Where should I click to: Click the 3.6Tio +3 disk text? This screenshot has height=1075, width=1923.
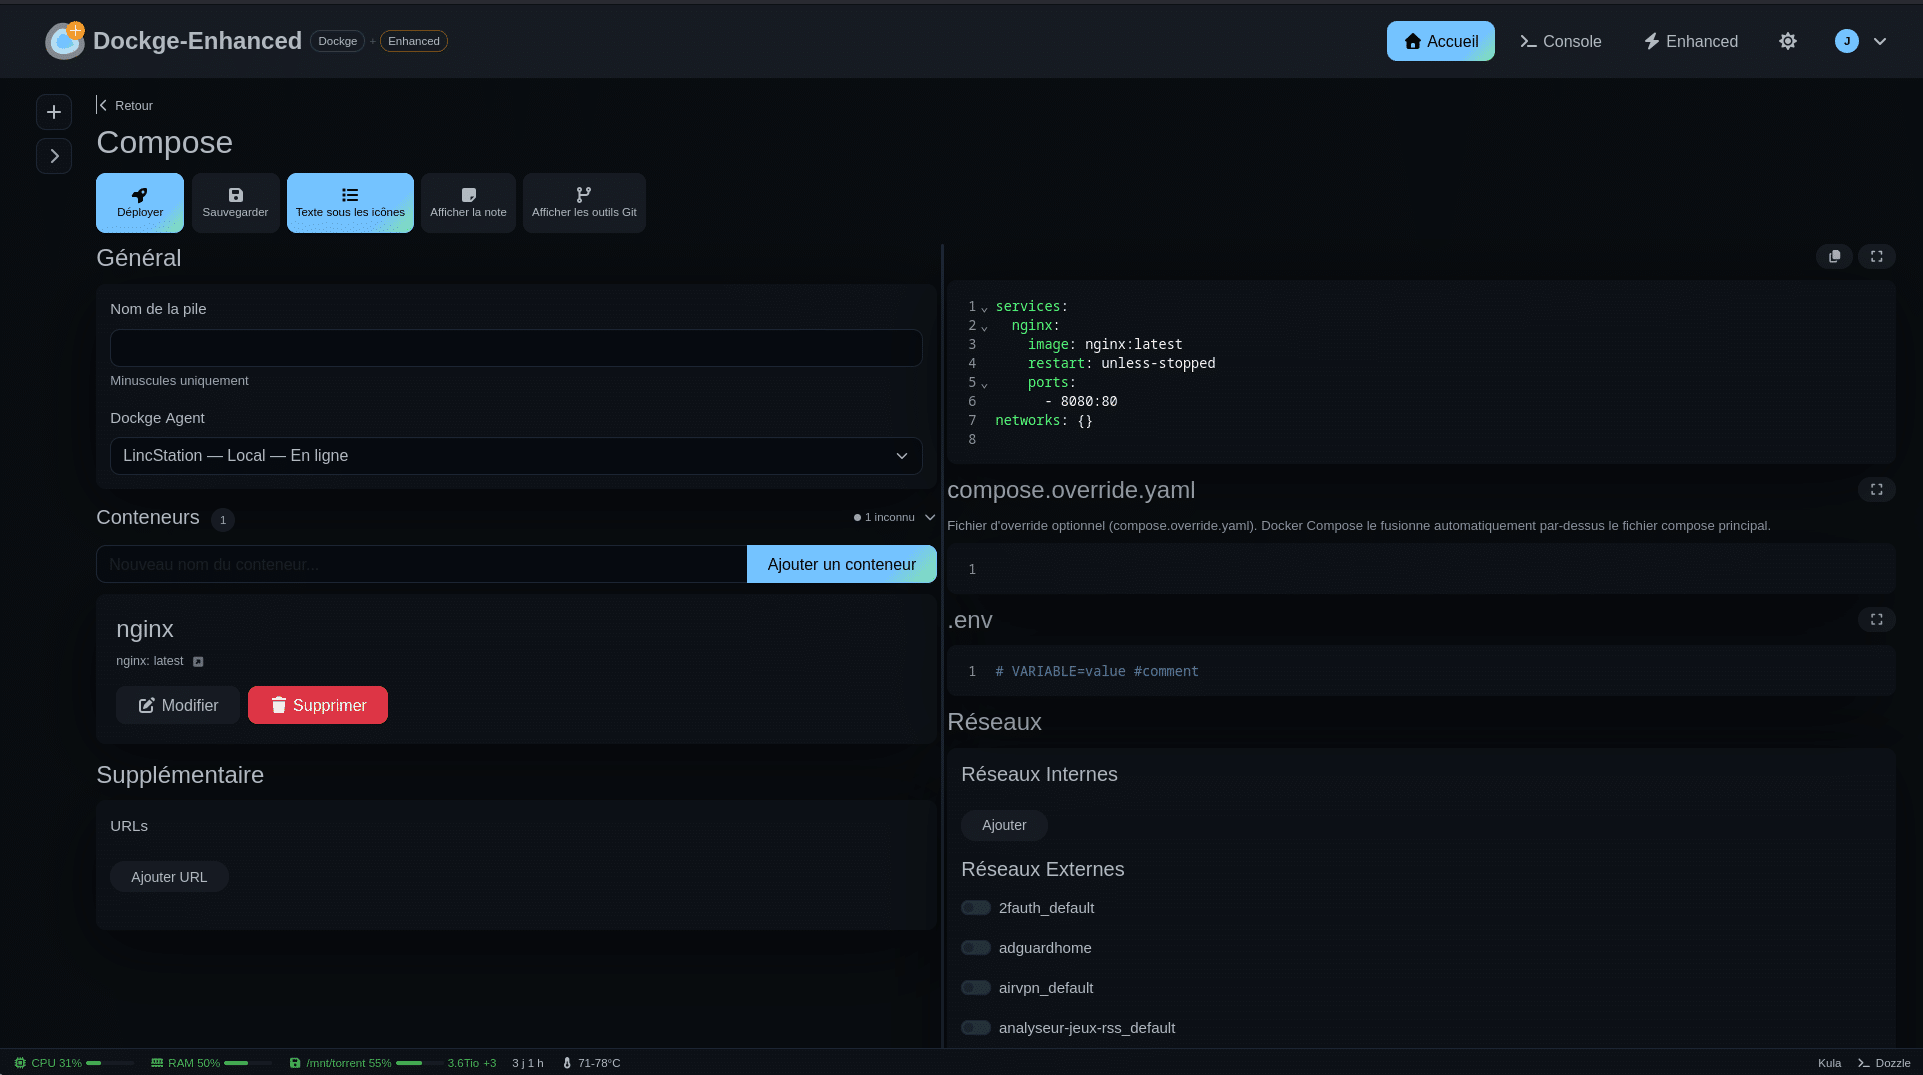click(x=472, y=1063)
